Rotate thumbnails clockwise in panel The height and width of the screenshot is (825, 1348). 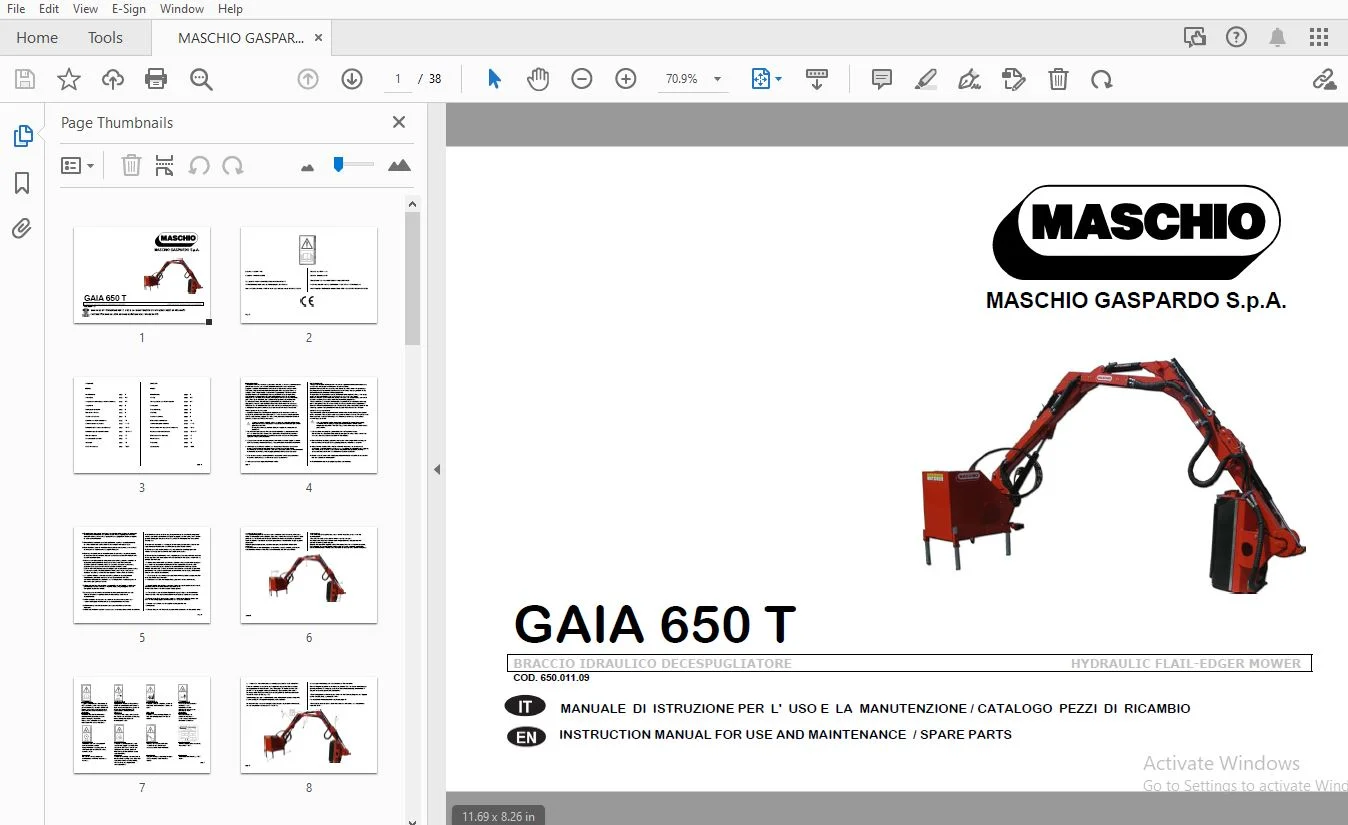pos(233,165)
